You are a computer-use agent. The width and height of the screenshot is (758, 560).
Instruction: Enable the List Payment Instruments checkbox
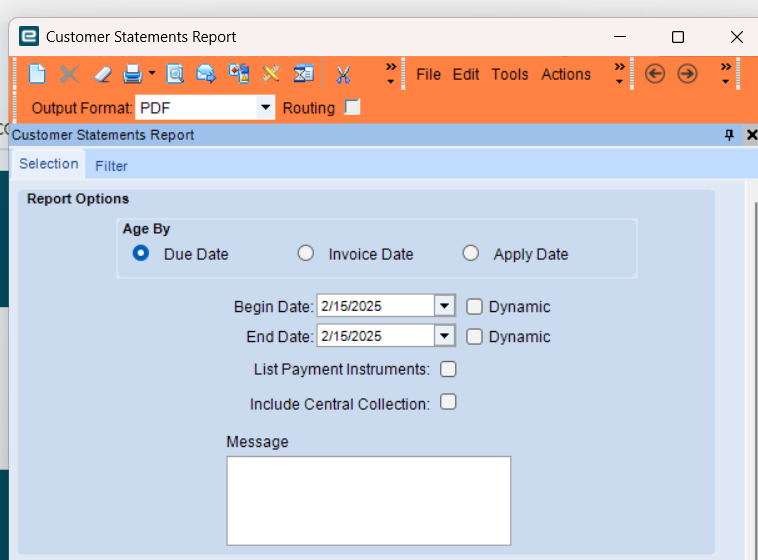pyautogui.click(x=448, y=369)
